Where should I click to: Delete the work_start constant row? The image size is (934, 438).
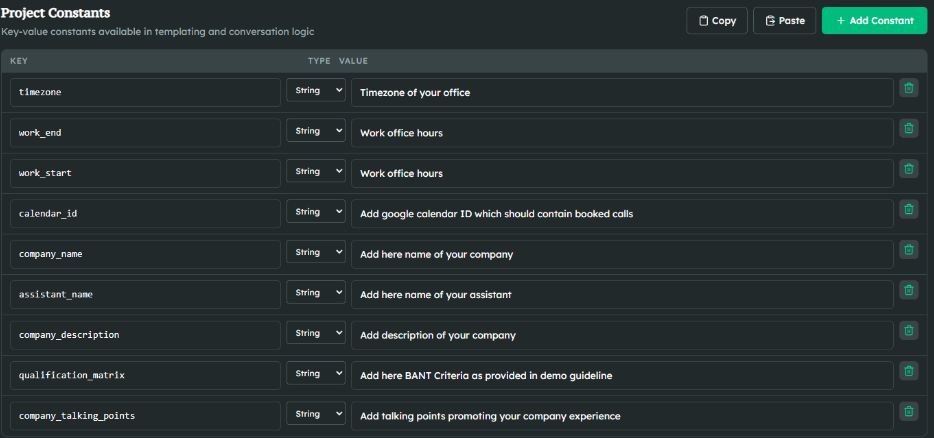(908, 168)
